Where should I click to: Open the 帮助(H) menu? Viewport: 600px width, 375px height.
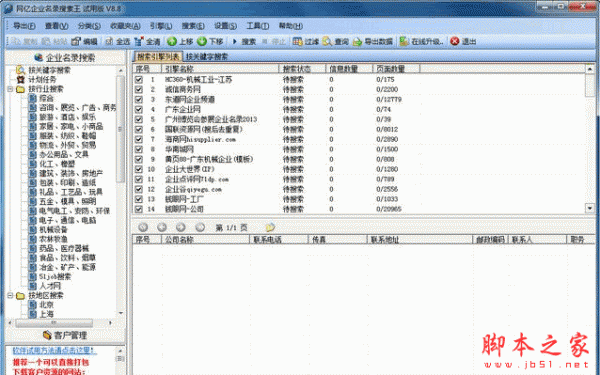(291, 26)
